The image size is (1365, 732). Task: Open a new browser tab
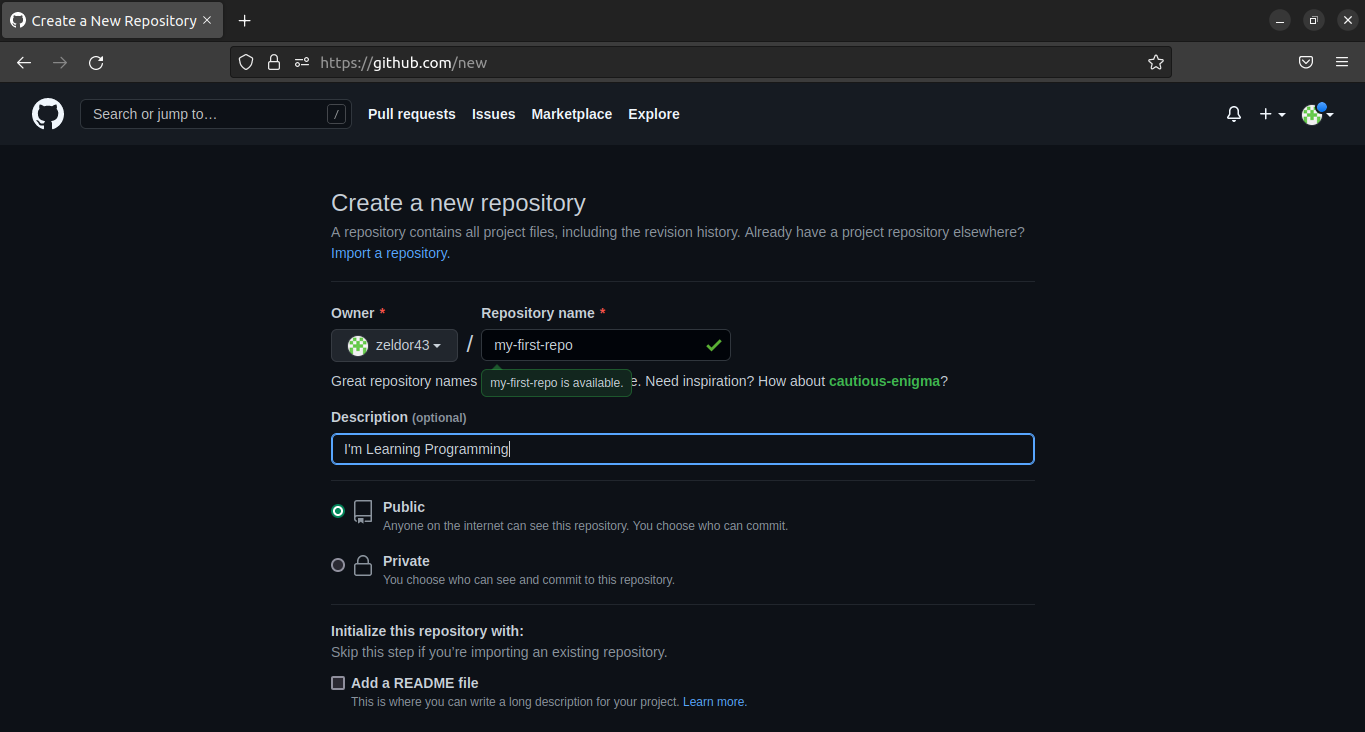tap(244, 20)
